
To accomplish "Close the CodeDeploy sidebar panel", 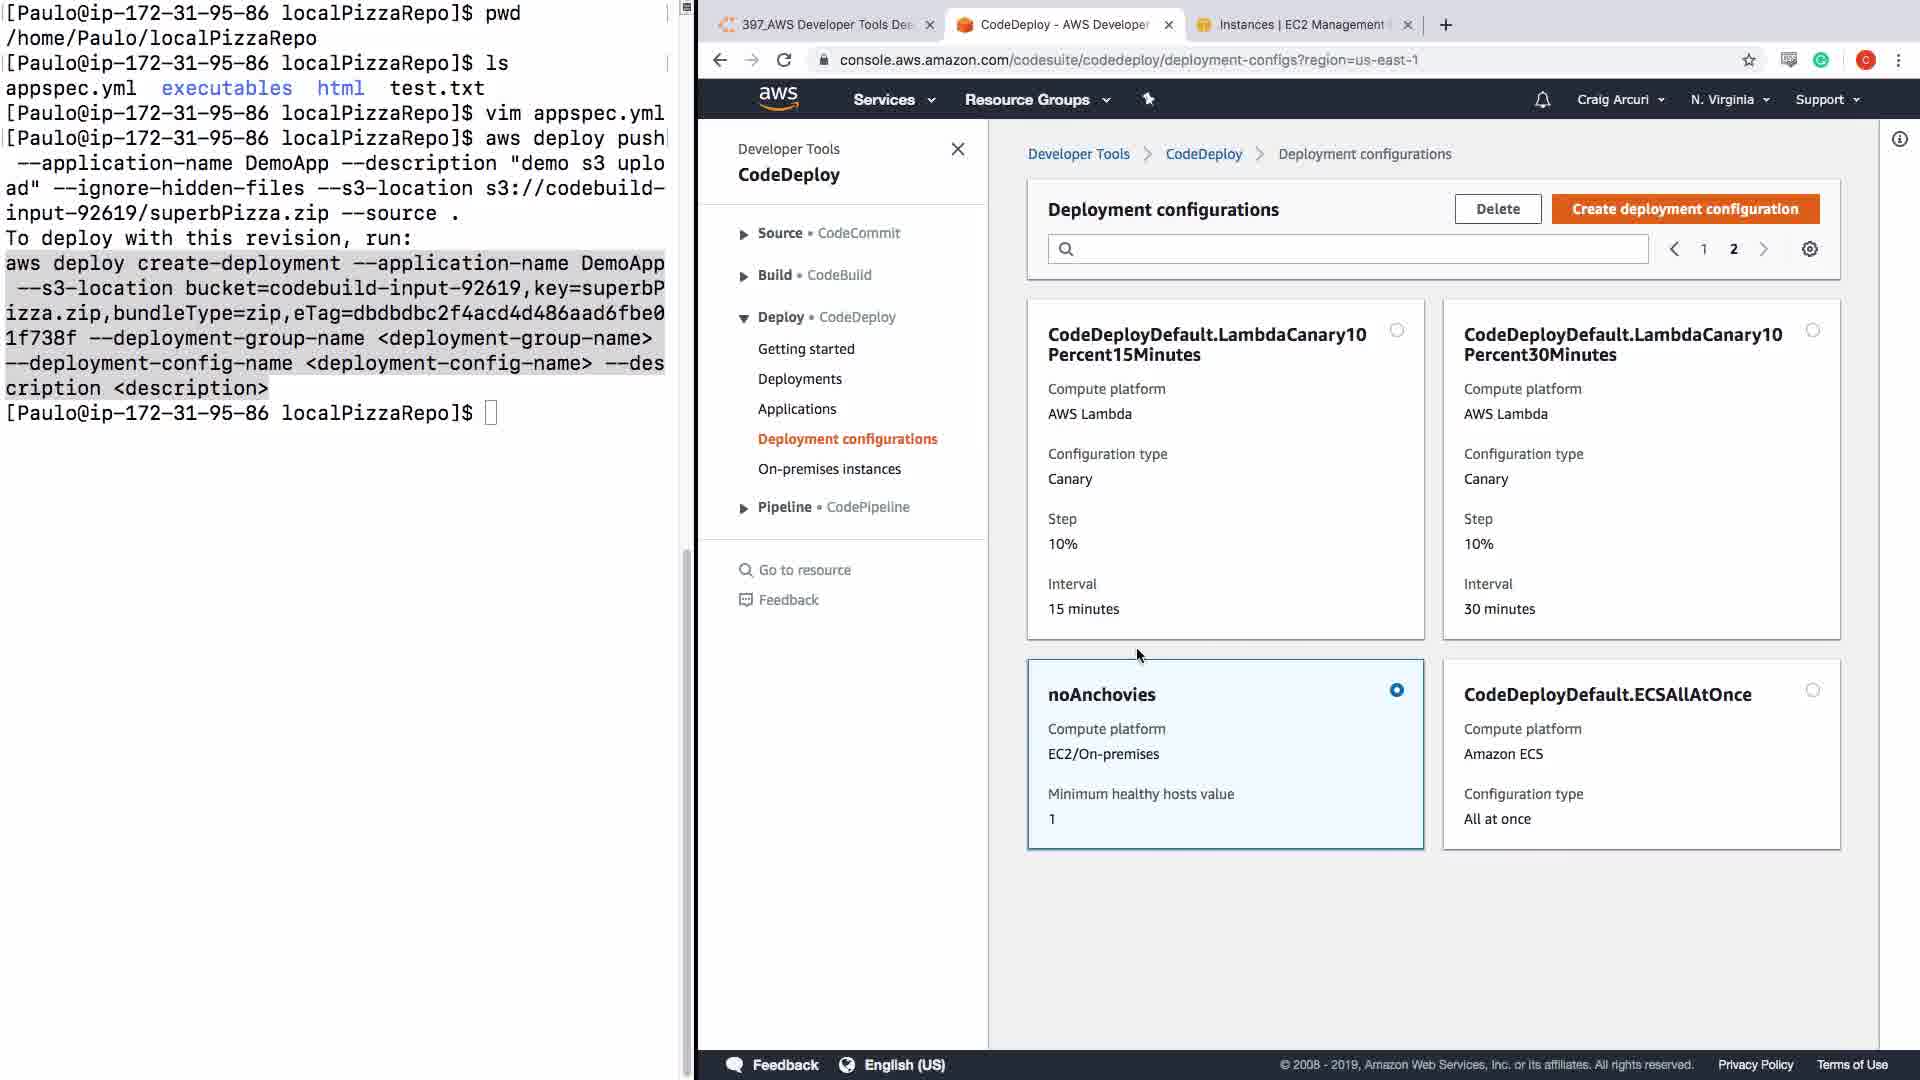I will coord(957,149).
